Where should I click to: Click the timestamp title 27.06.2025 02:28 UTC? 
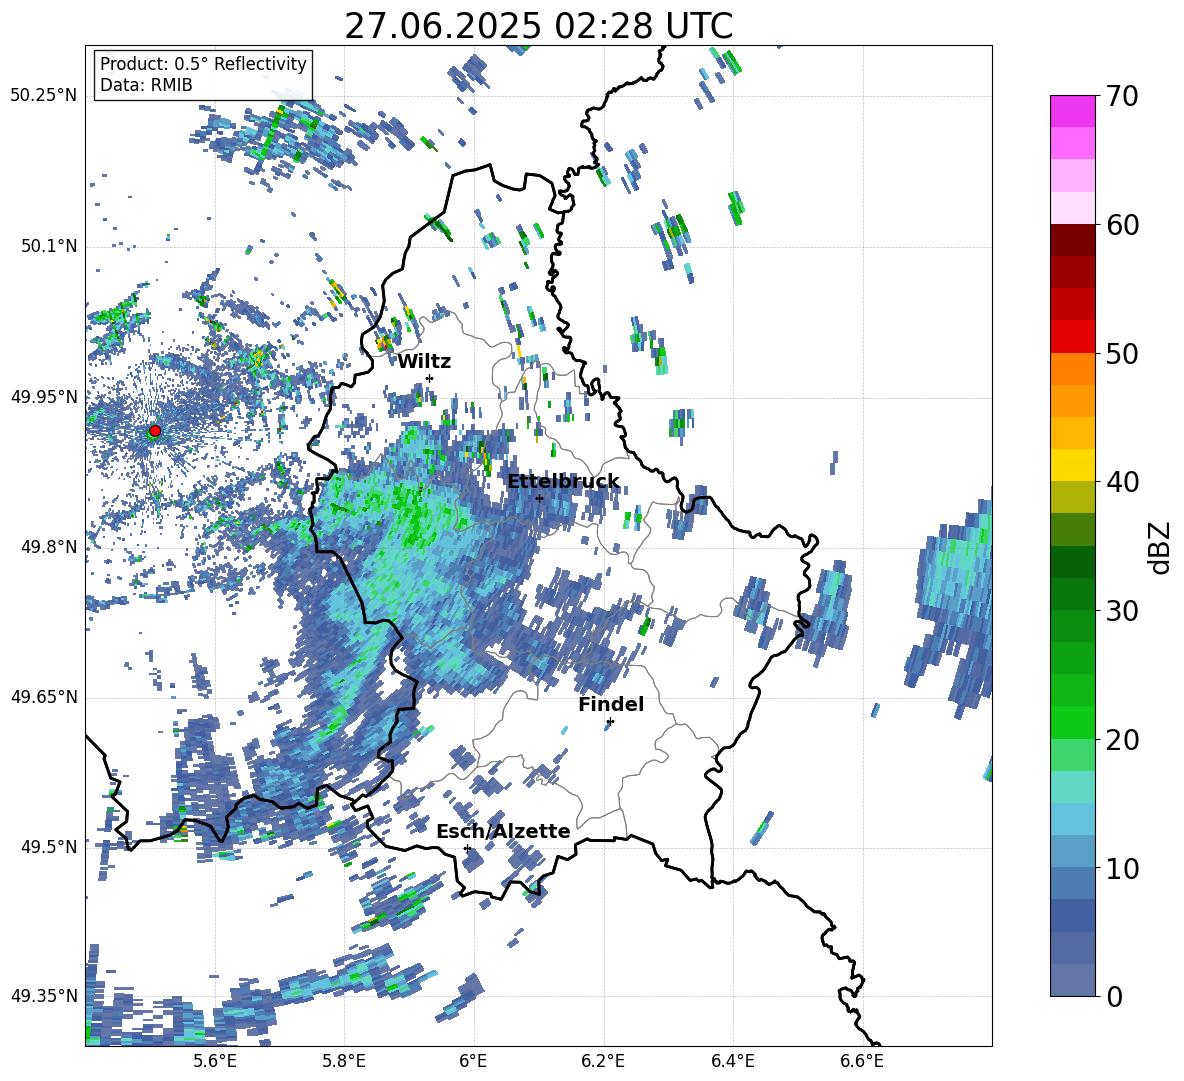(538, 27)
